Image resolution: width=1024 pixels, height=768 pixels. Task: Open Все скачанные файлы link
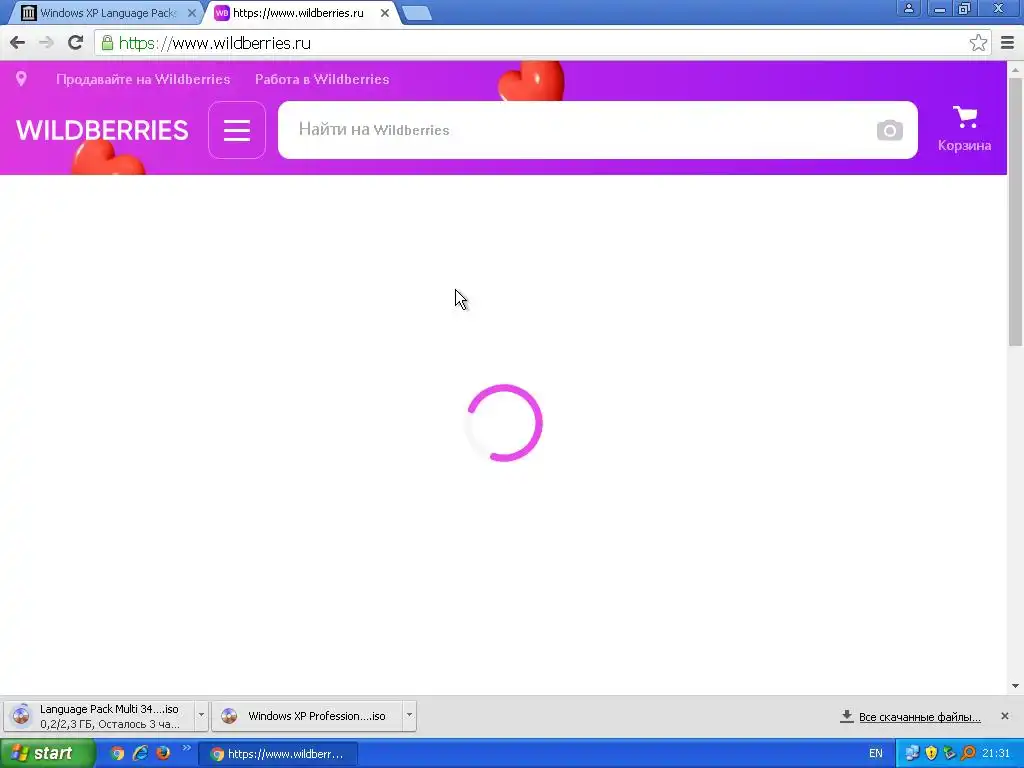pos(920,717)
